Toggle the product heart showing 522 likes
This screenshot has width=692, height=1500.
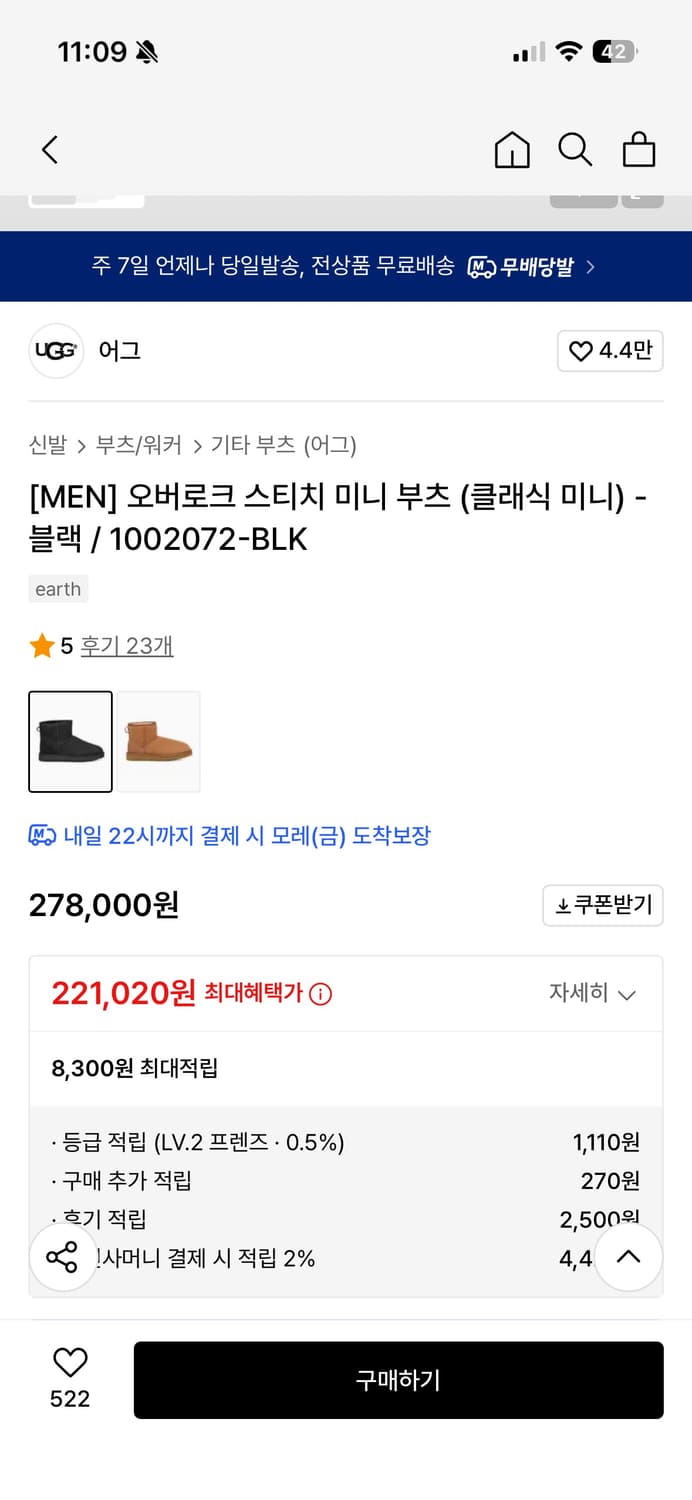68,1365
